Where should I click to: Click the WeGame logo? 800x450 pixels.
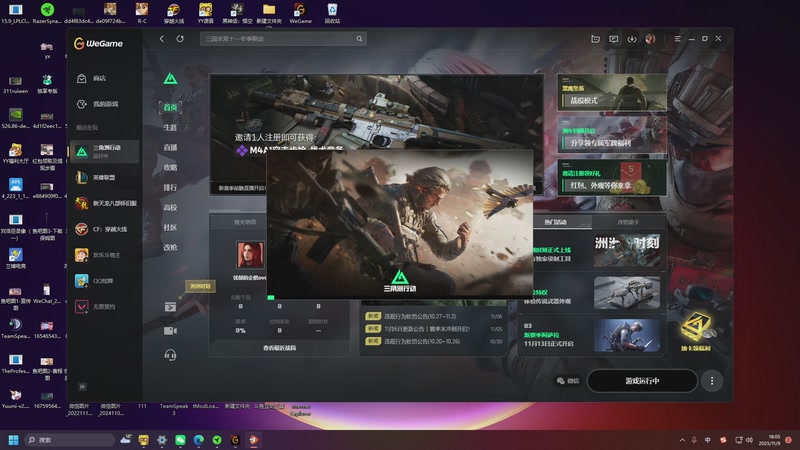[x=98, y=43]
